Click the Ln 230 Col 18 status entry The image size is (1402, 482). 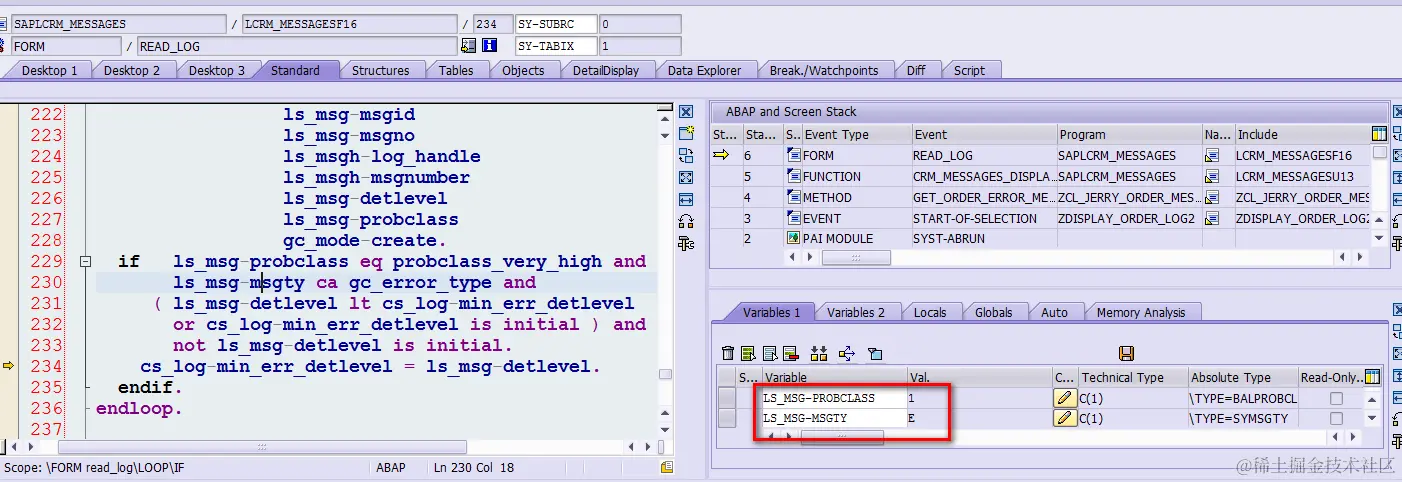[x=473, y=467]
